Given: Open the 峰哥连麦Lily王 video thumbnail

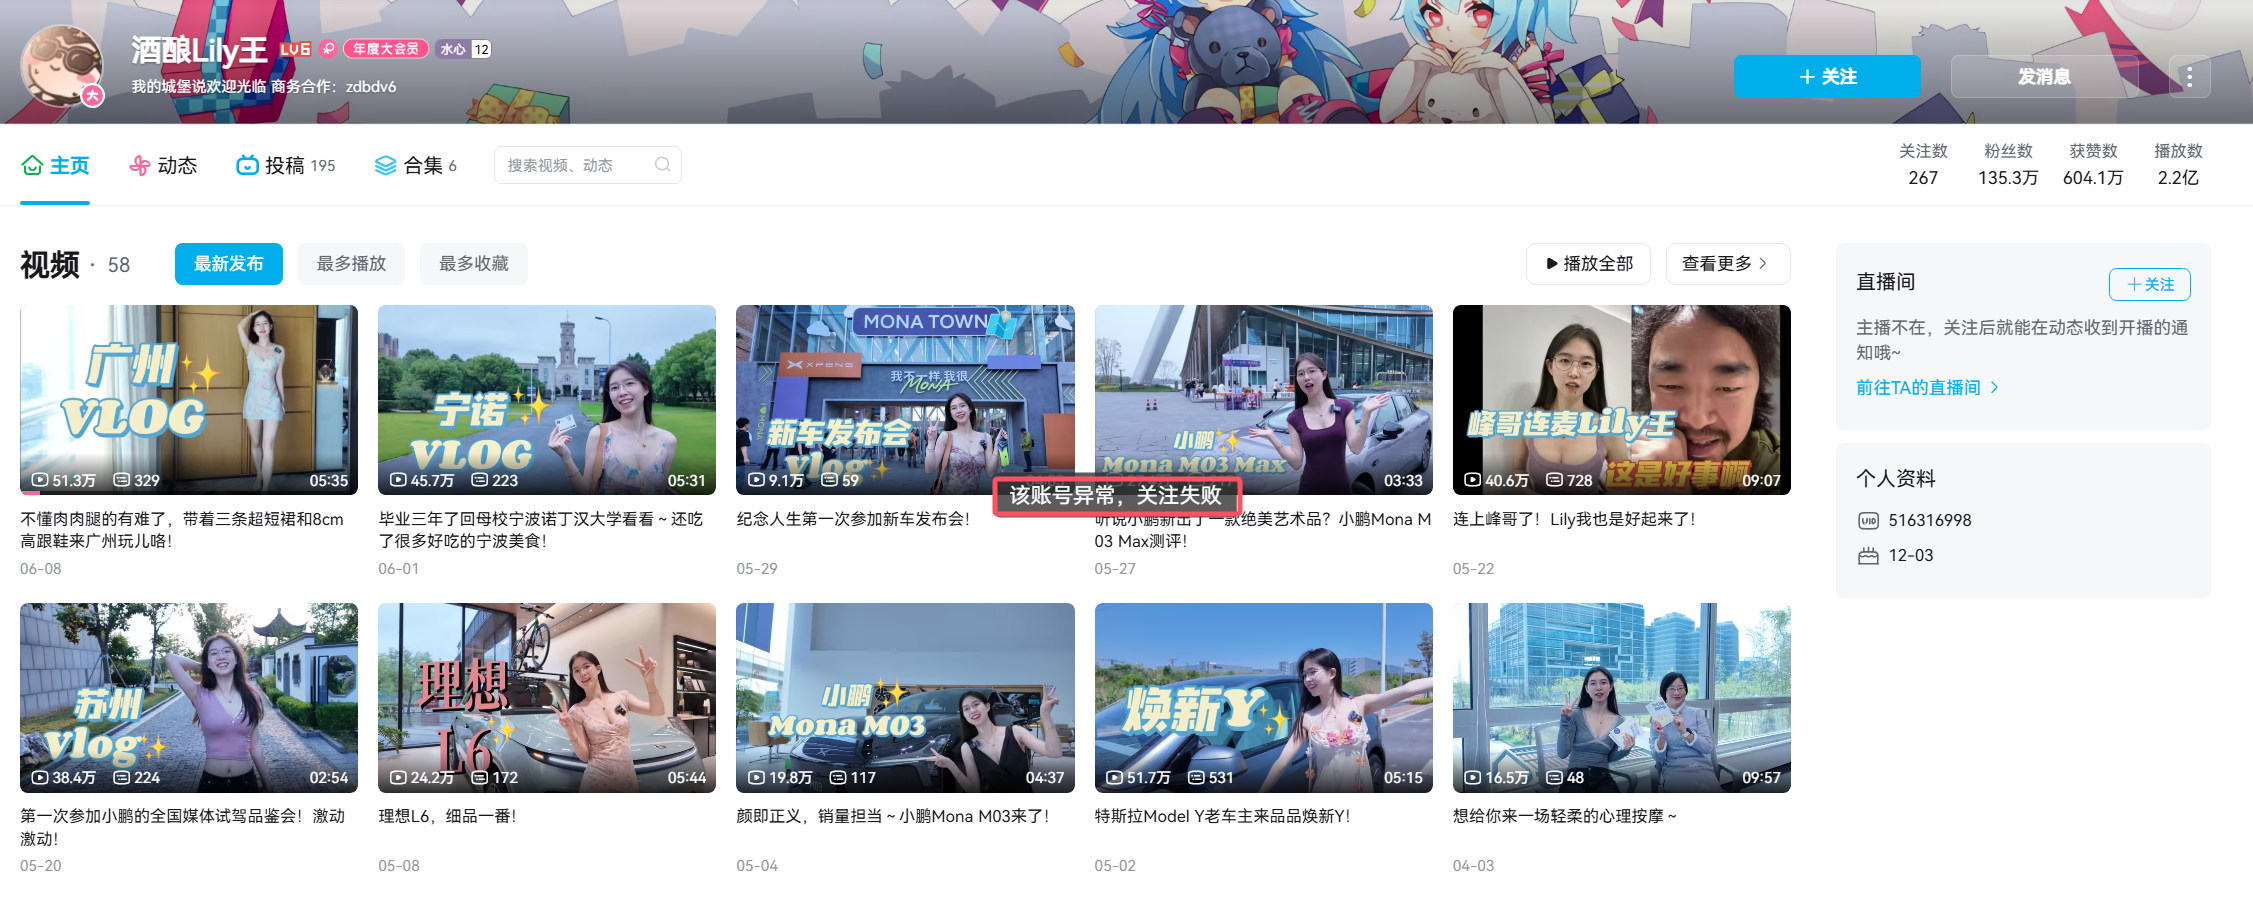Looking at the screenshot, I should [x=1621, y=400].
